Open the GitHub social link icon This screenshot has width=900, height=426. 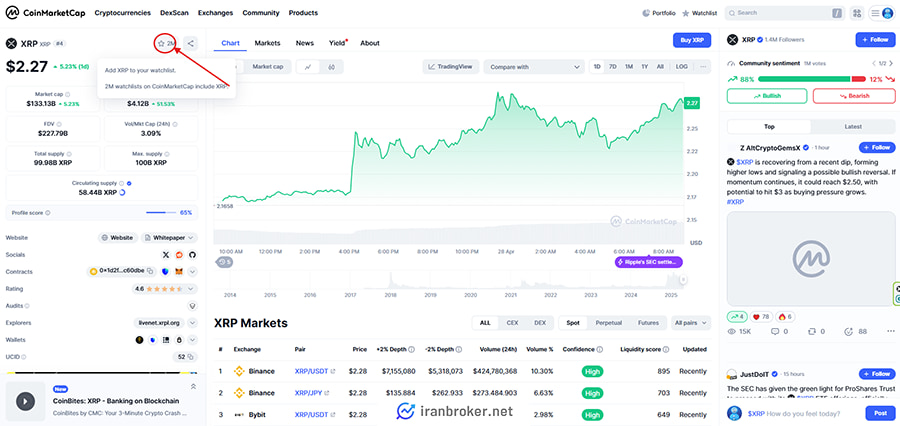coord(192,254)
